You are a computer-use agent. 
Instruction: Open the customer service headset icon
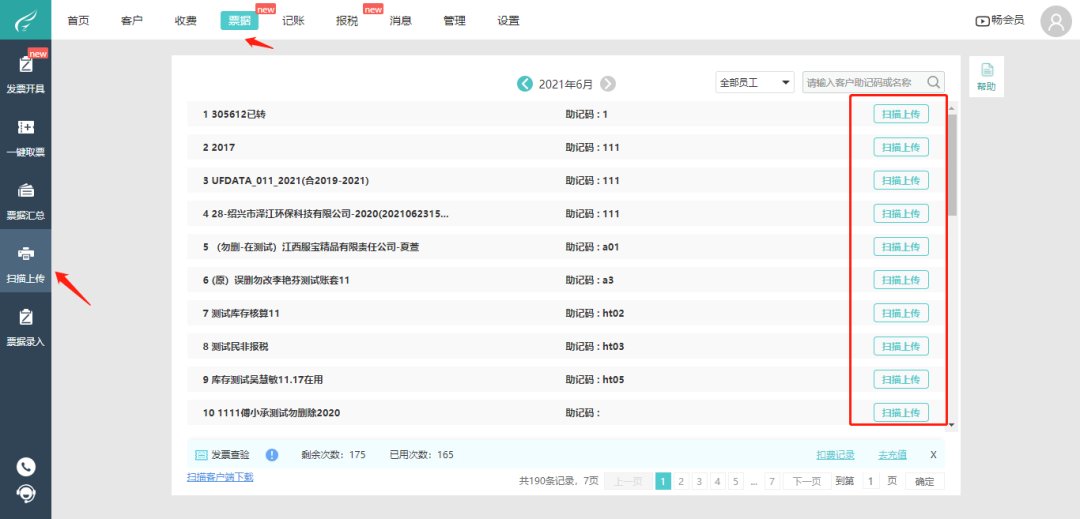tap(25, 493)
